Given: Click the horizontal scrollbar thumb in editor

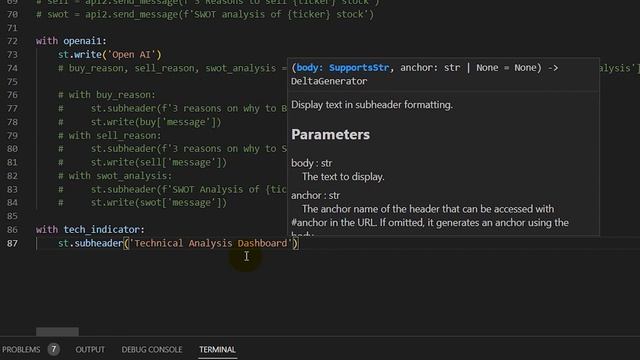Looking at the screenshot, I should tap(58, 331).
